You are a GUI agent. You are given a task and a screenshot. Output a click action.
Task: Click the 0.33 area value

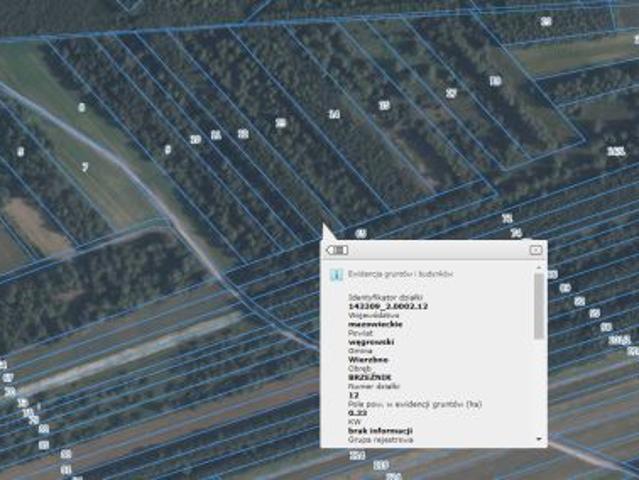click(x=355, y=412)
